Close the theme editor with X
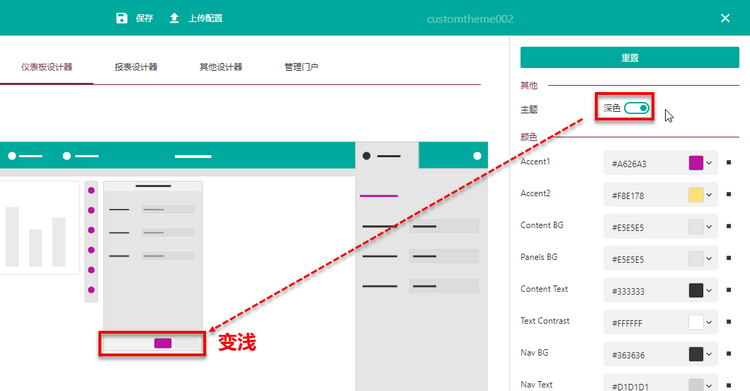750x391 pixels. [x=725, y=18]
